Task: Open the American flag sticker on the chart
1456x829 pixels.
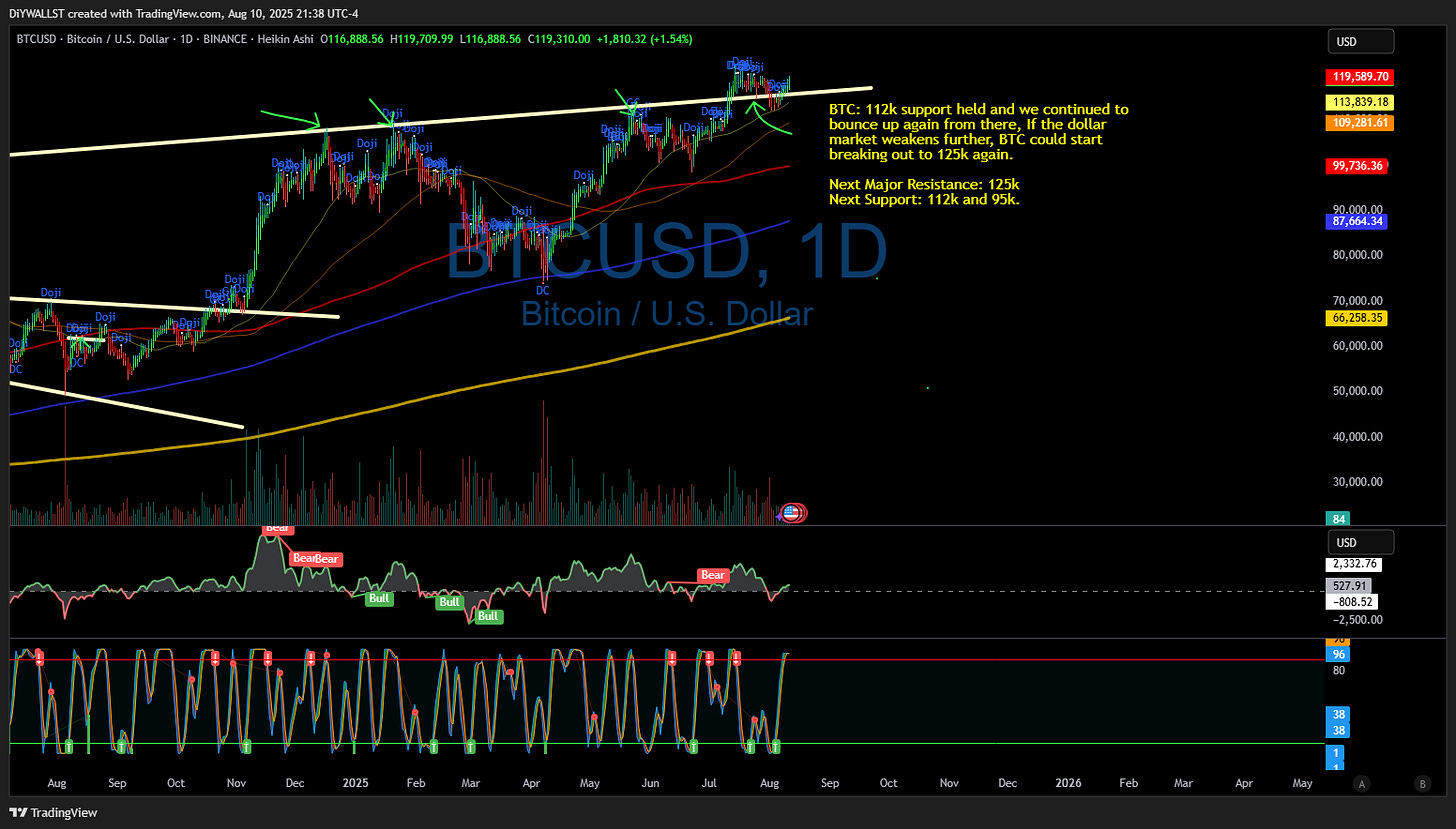Action: pos(791,512)
